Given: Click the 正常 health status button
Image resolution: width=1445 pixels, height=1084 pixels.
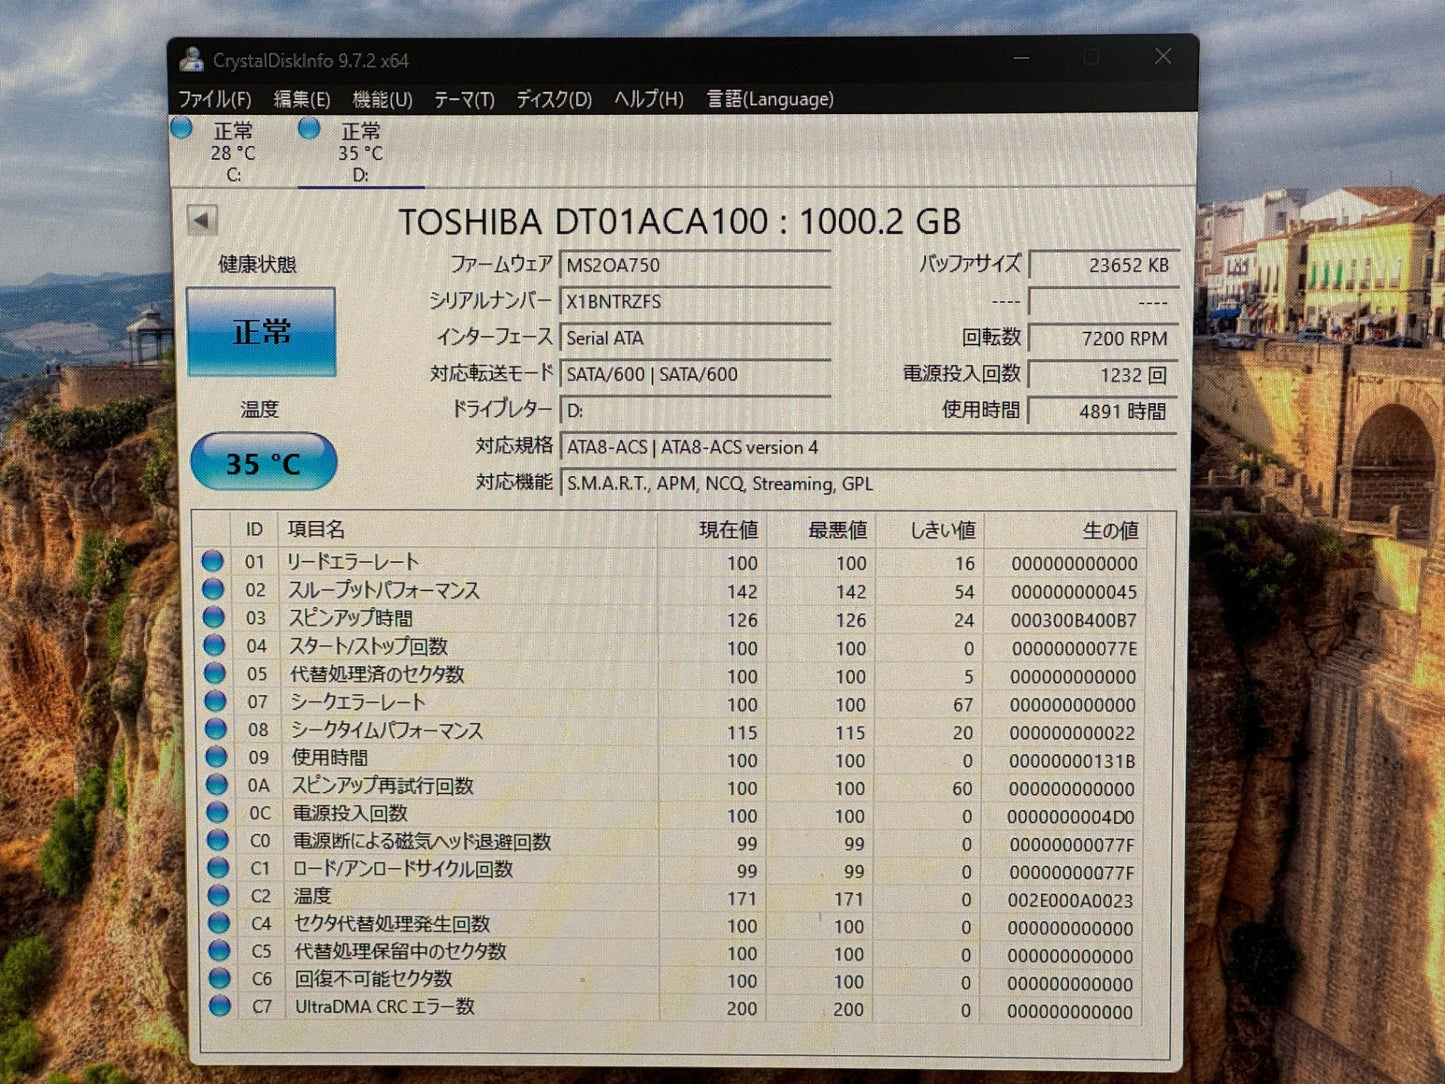Looking at the screenshot, I should pos(261,332).
